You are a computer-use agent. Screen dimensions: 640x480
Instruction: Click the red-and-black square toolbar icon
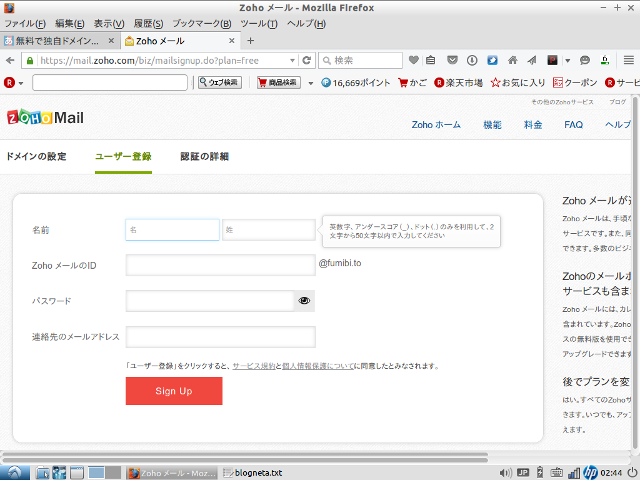tap(552, 60)
